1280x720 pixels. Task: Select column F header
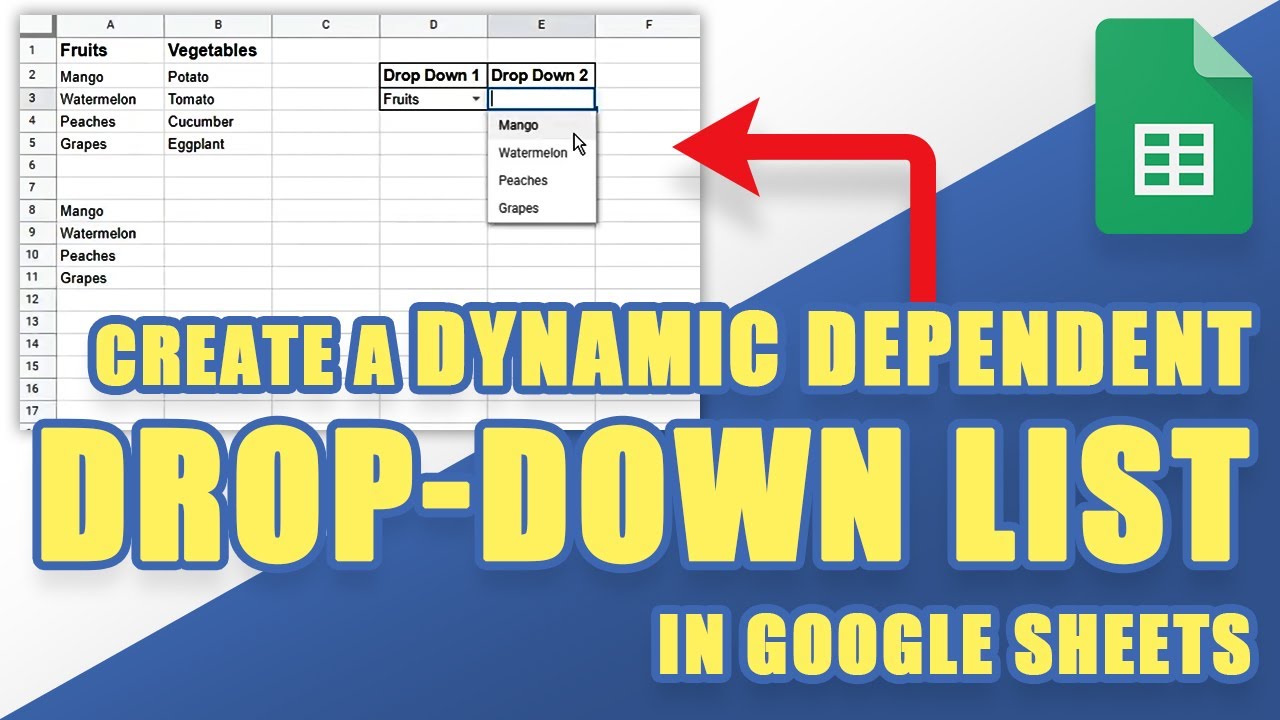pos(648,25)
